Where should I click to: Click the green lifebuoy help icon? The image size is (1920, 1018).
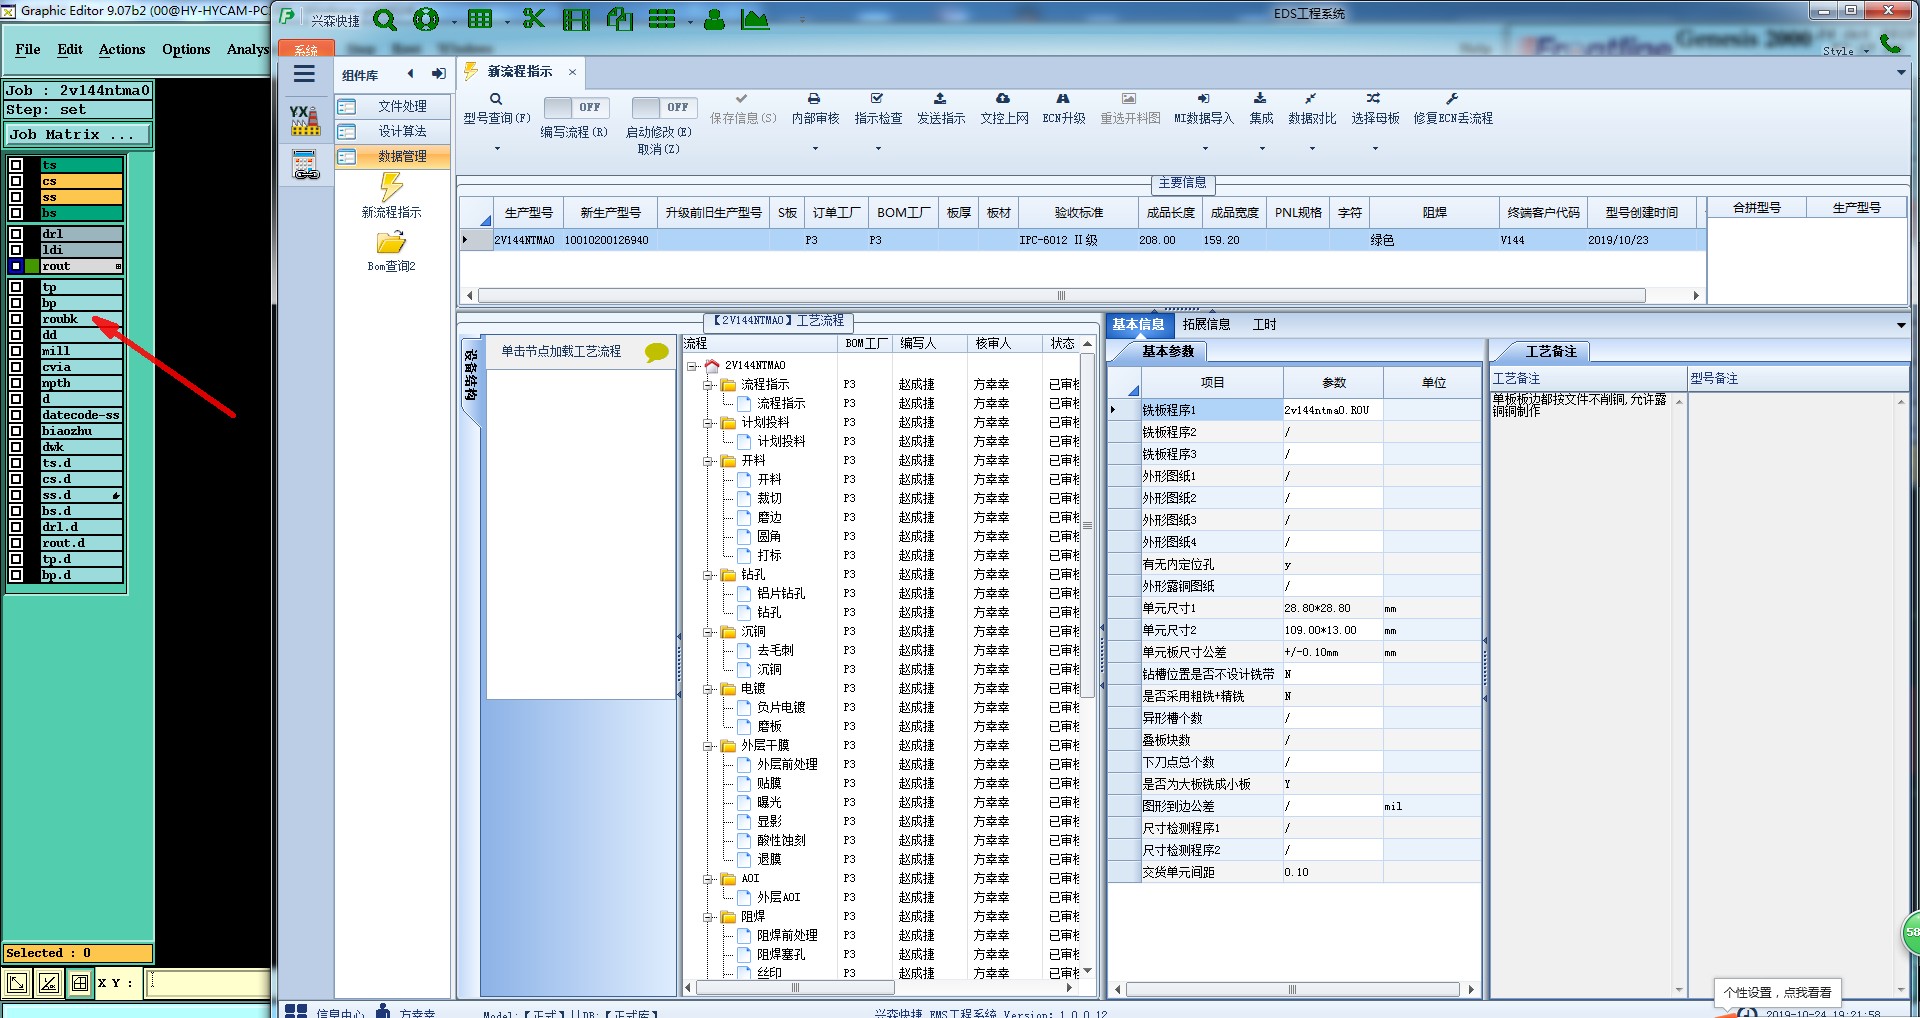coord(426,19)
